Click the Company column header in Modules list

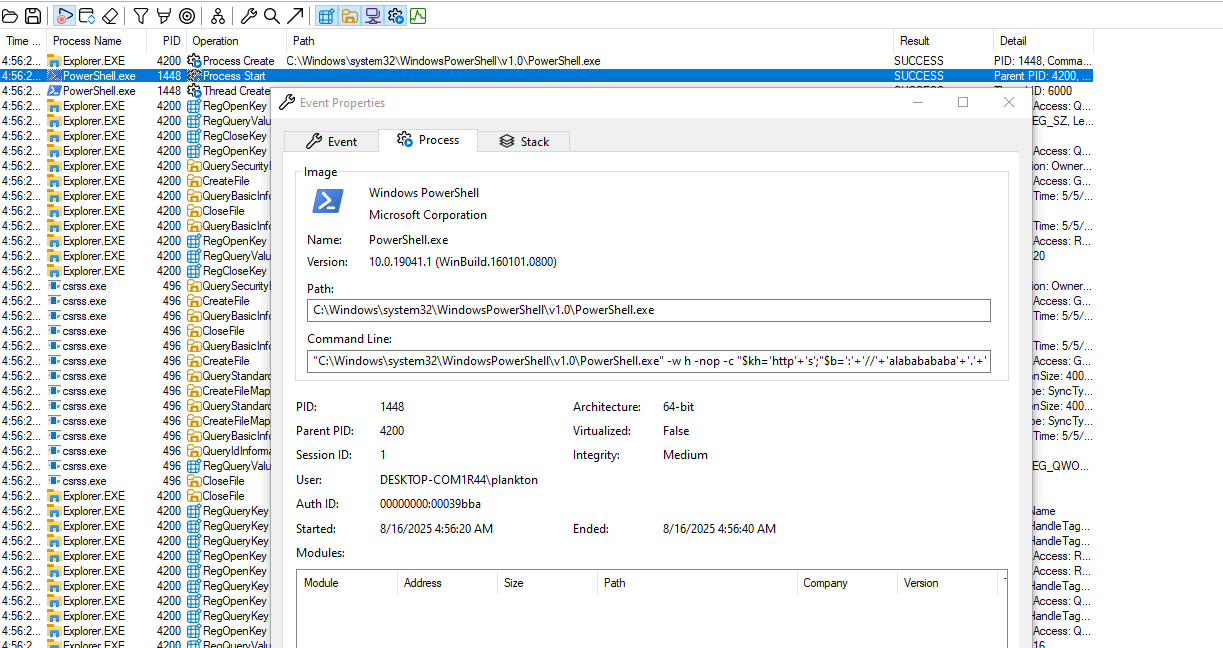pos(847,583)
